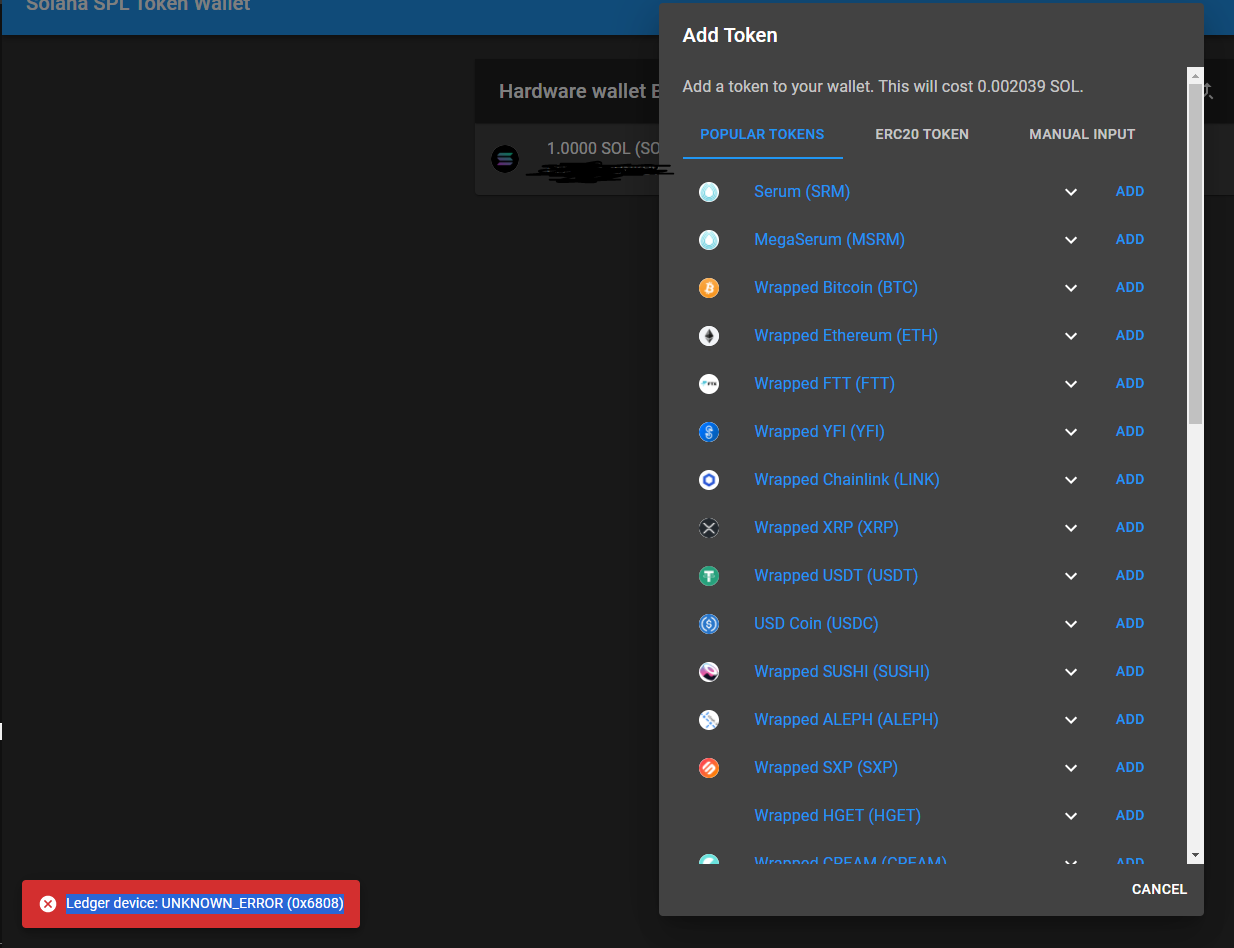Viewport: 1234px width, 948px height.
Task: Click the Serum (SRM) name label
Action: [802, 192]
